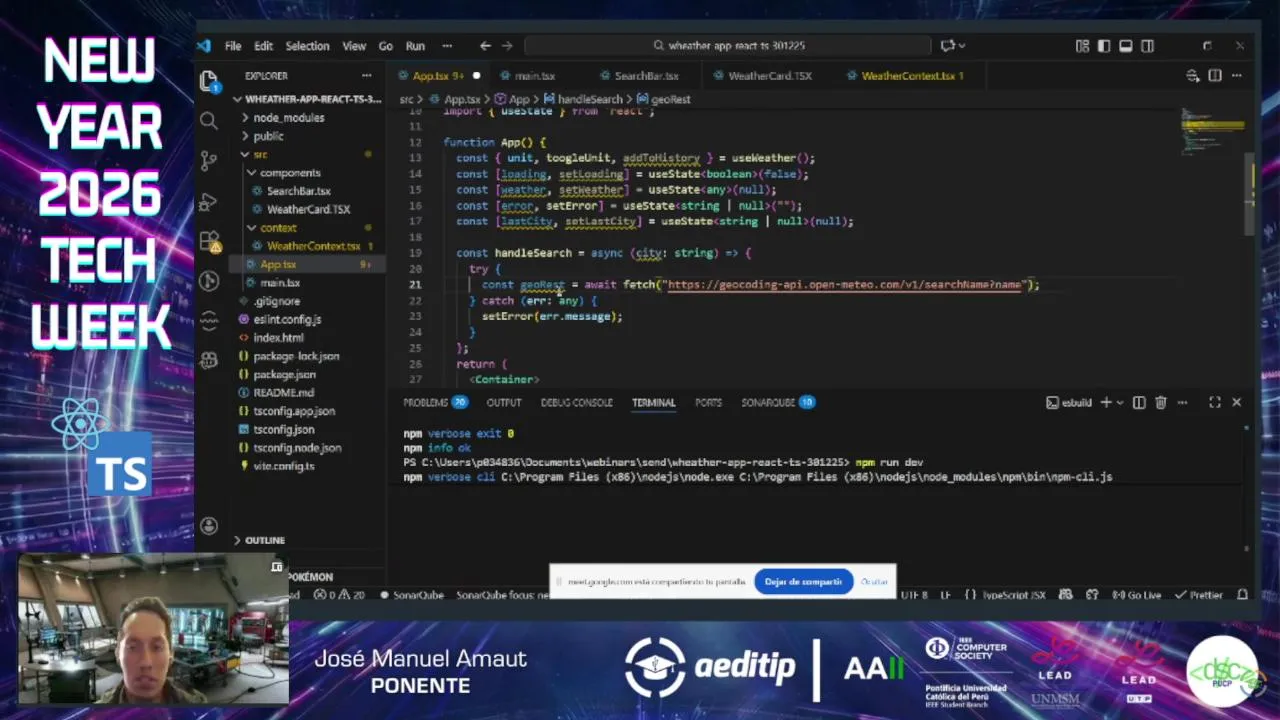Screen dimensions: 1280x720
Task: Click 'Dejar de compartir' button
Action: click(803, 582)
